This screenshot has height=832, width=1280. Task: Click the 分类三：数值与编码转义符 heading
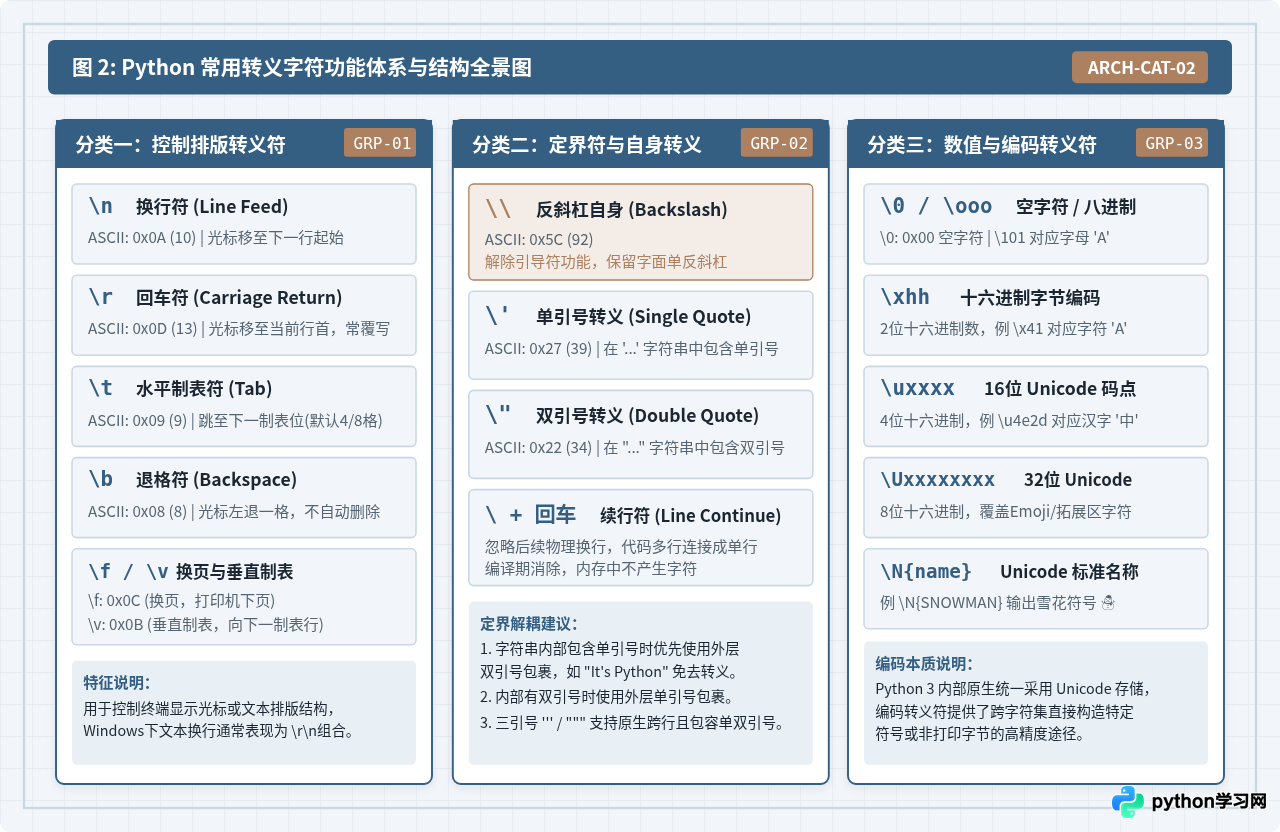tap(982, 145)
